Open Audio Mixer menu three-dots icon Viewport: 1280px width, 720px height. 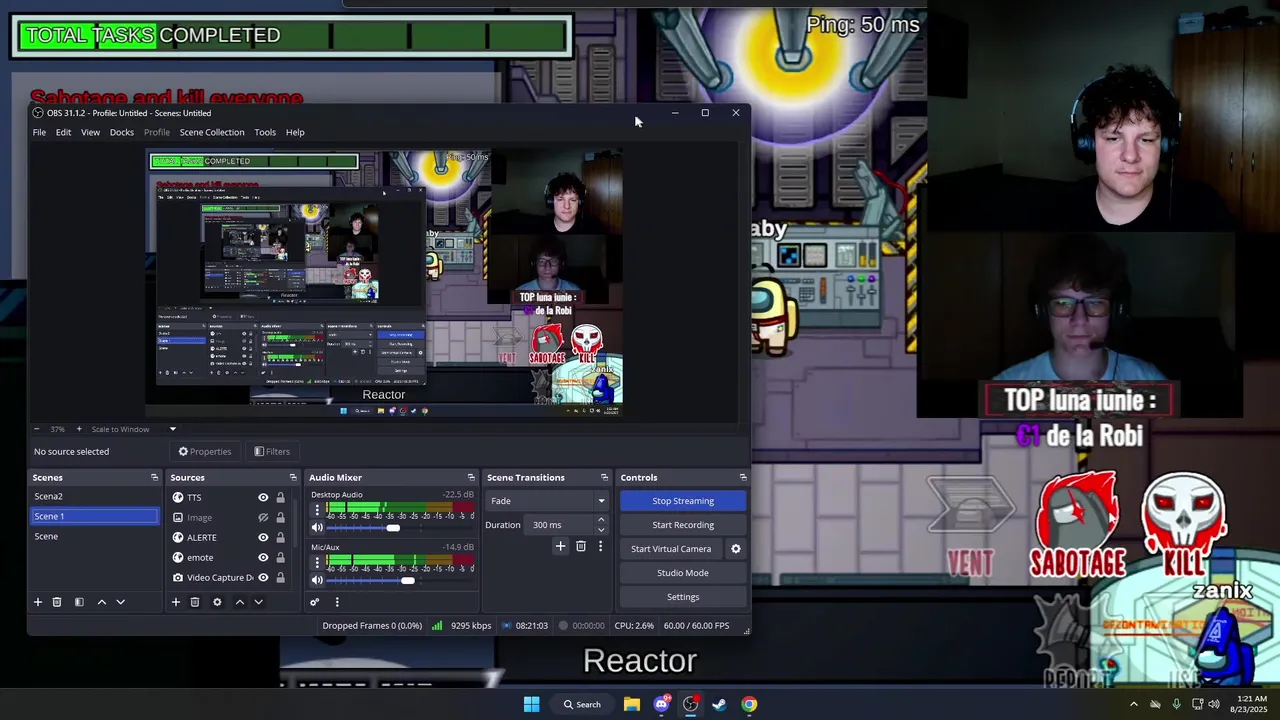click(337, 602)
